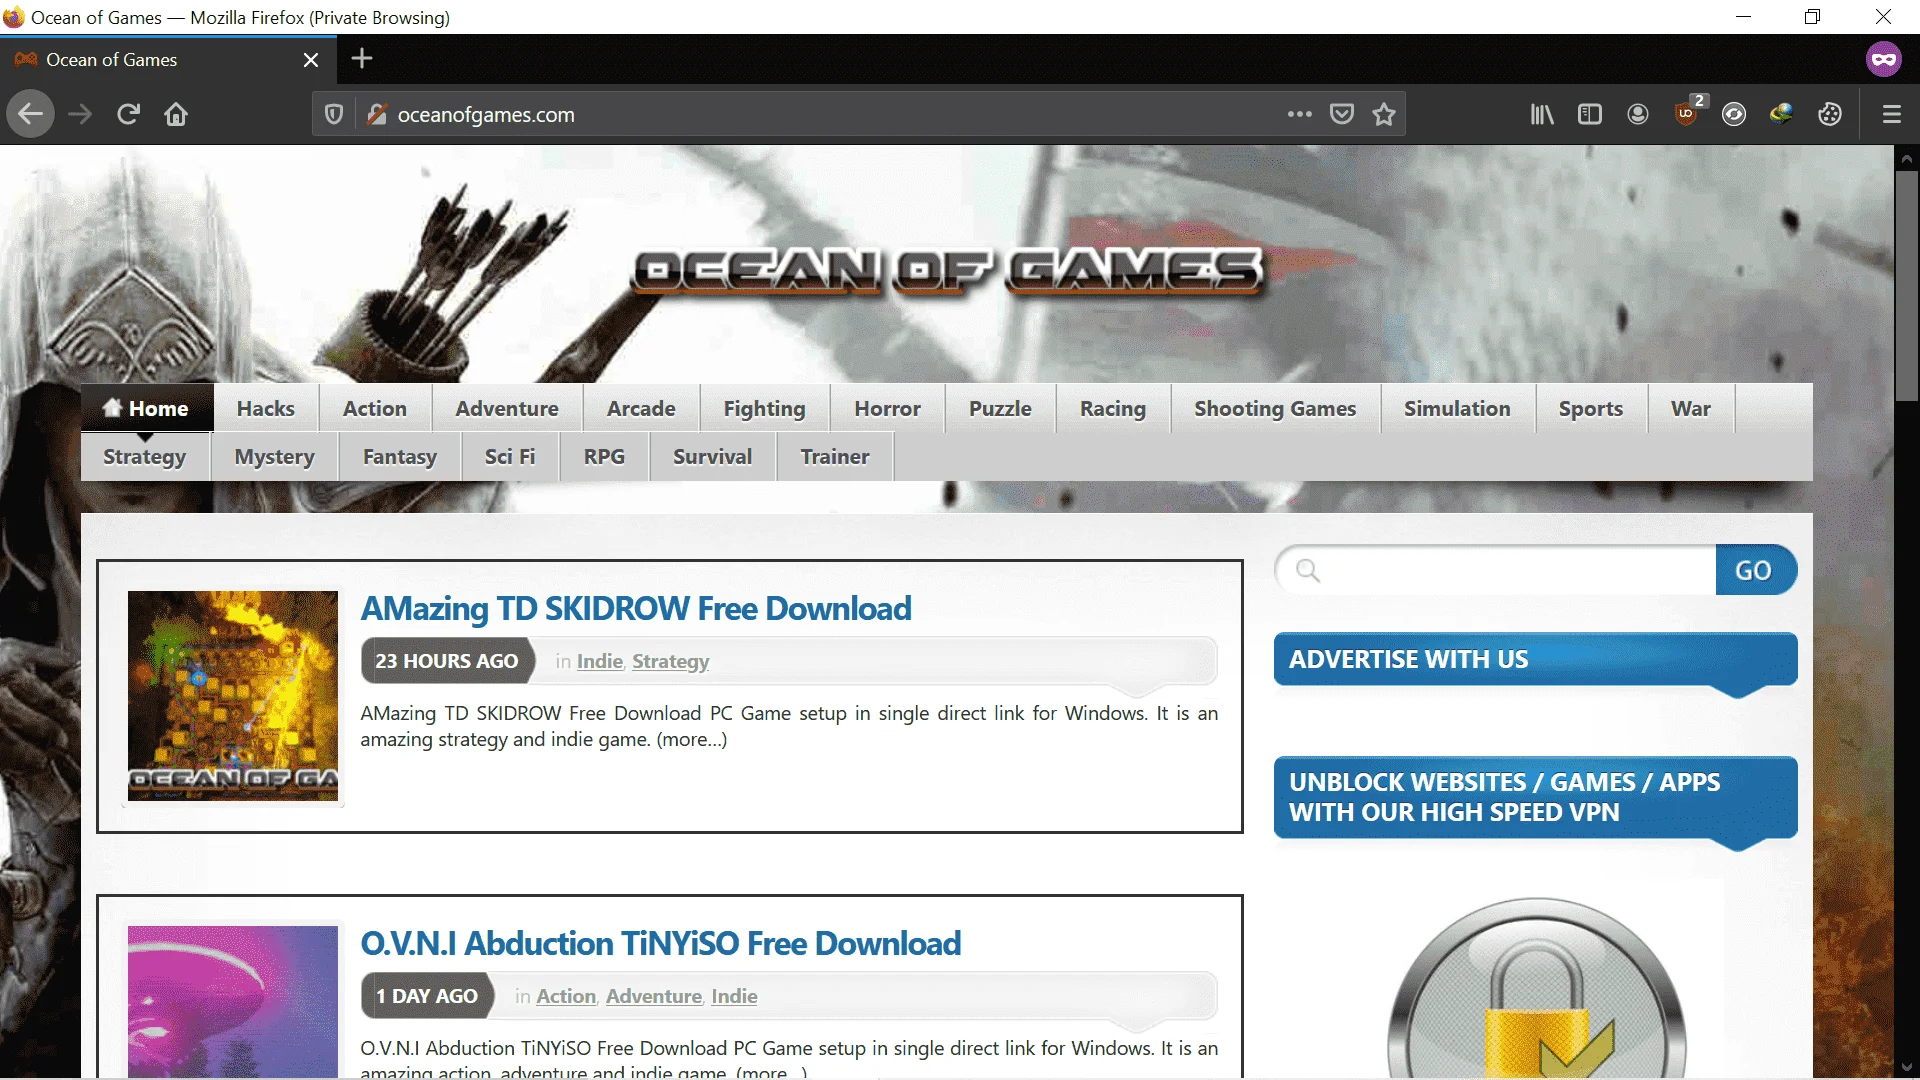The width and height of the screenshot is (1920, 1080).
Task: Show the sidebar panel
Action: click(x=1590, y=114)
